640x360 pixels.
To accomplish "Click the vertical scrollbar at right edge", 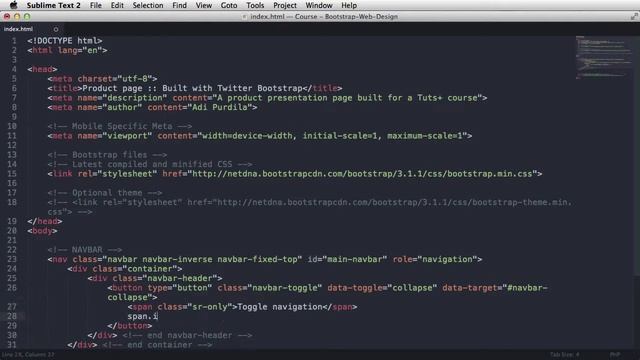I will coord(637,155).
